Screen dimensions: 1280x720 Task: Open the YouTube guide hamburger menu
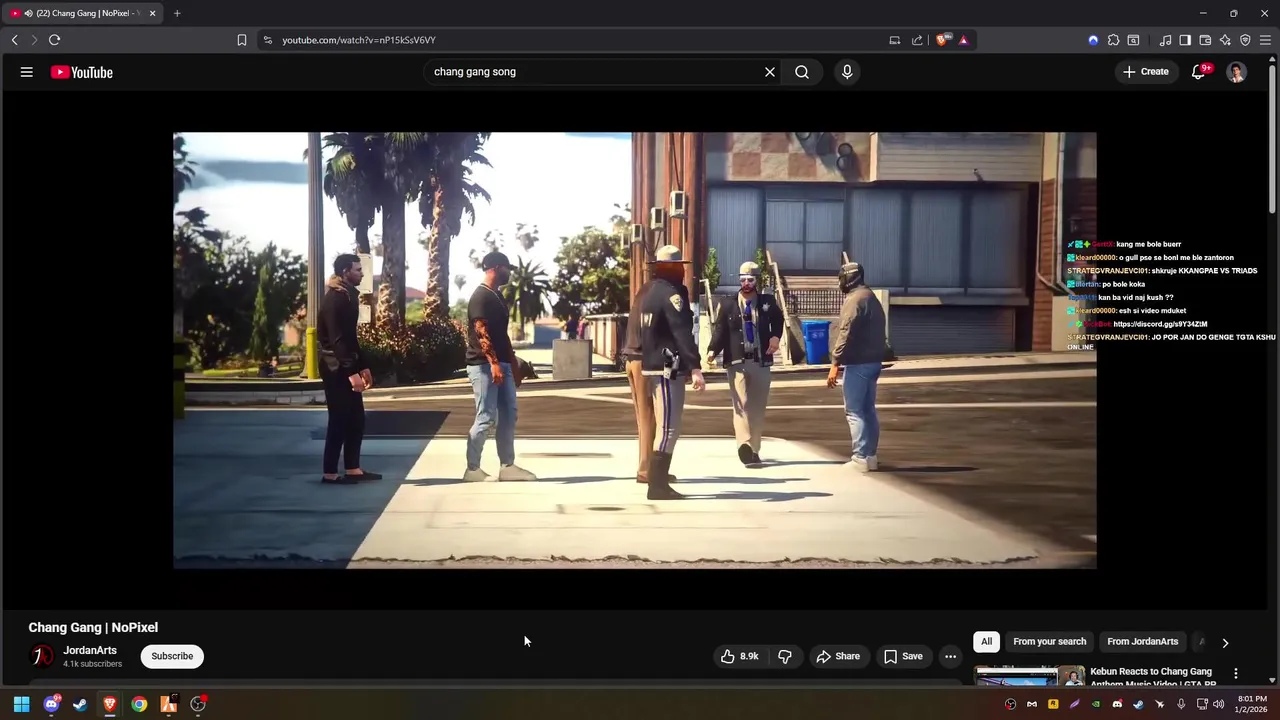click(x=27, y=72)
